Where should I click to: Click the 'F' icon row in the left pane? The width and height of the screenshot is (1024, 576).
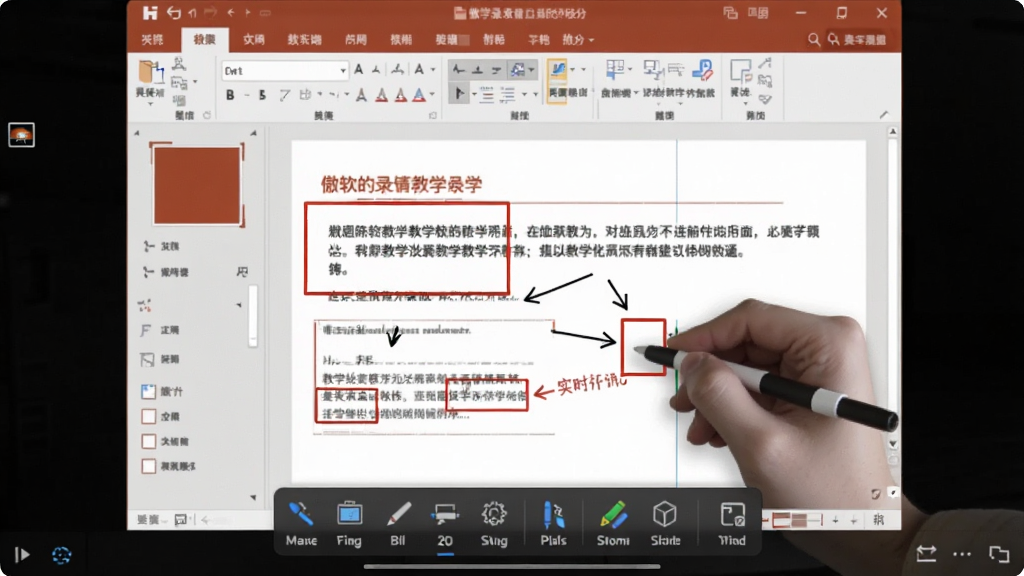pyautogui.click(x=161, y=330)
